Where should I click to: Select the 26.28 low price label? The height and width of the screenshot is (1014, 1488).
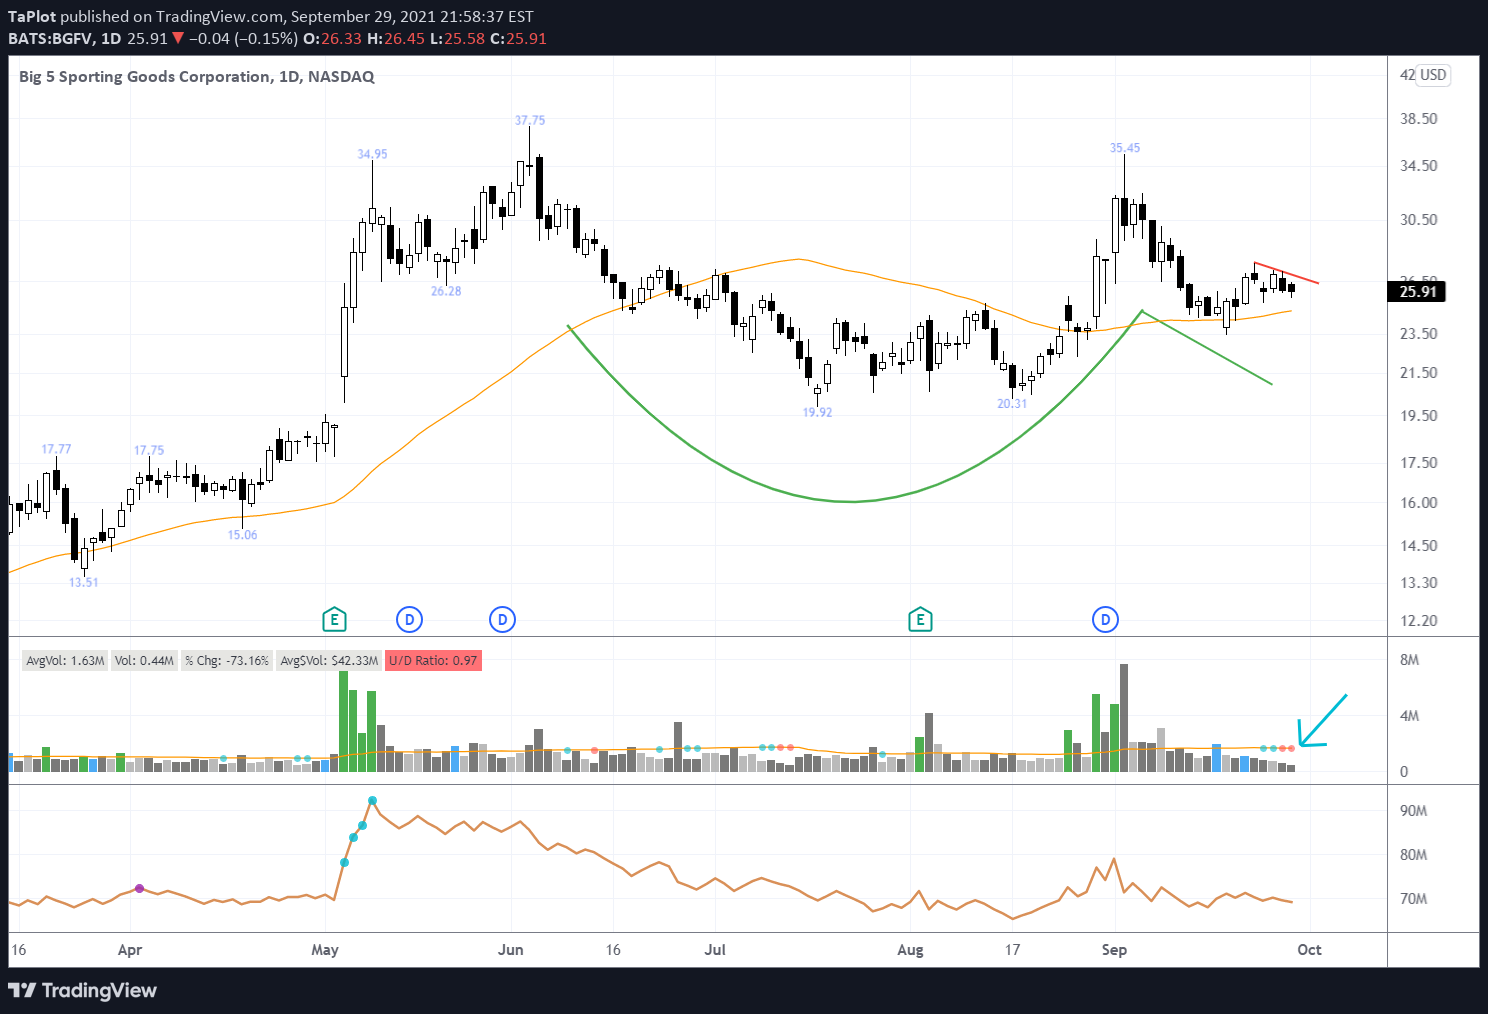tap(446, 291)
